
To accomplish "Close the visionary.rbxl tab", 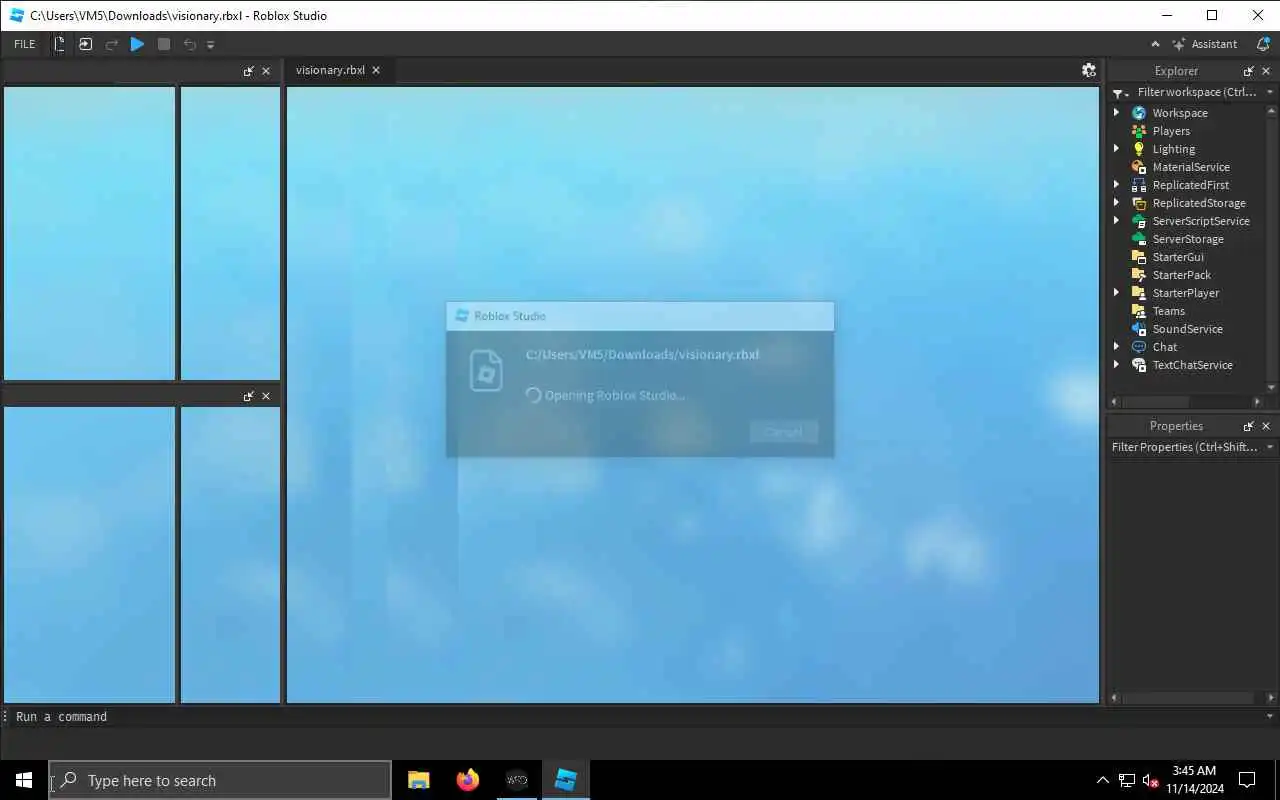I will (x=376, y=70).
